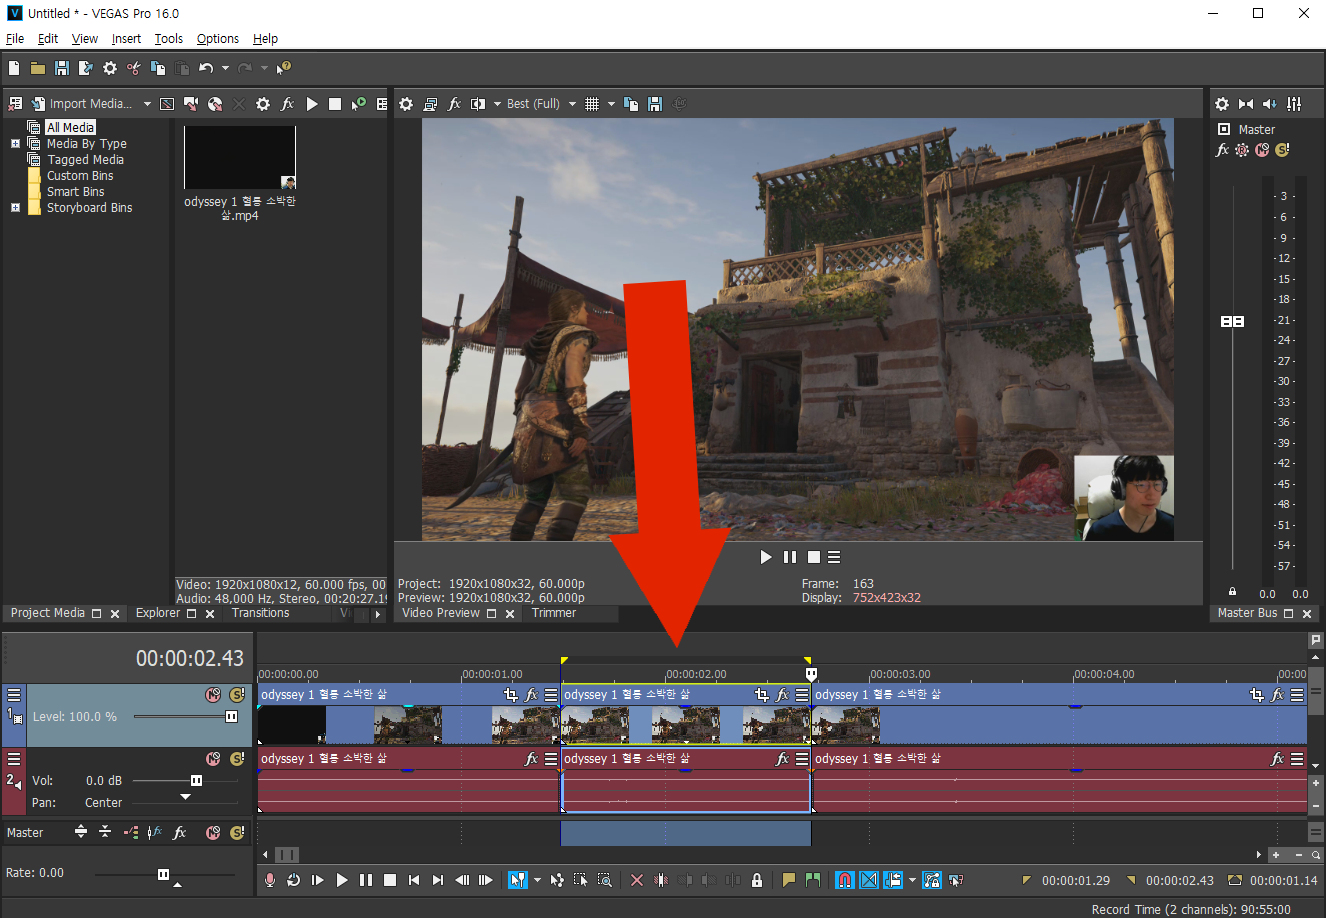Screen dimensions: 1326x918
Task: Mute audio track 2
Action: 213,759
